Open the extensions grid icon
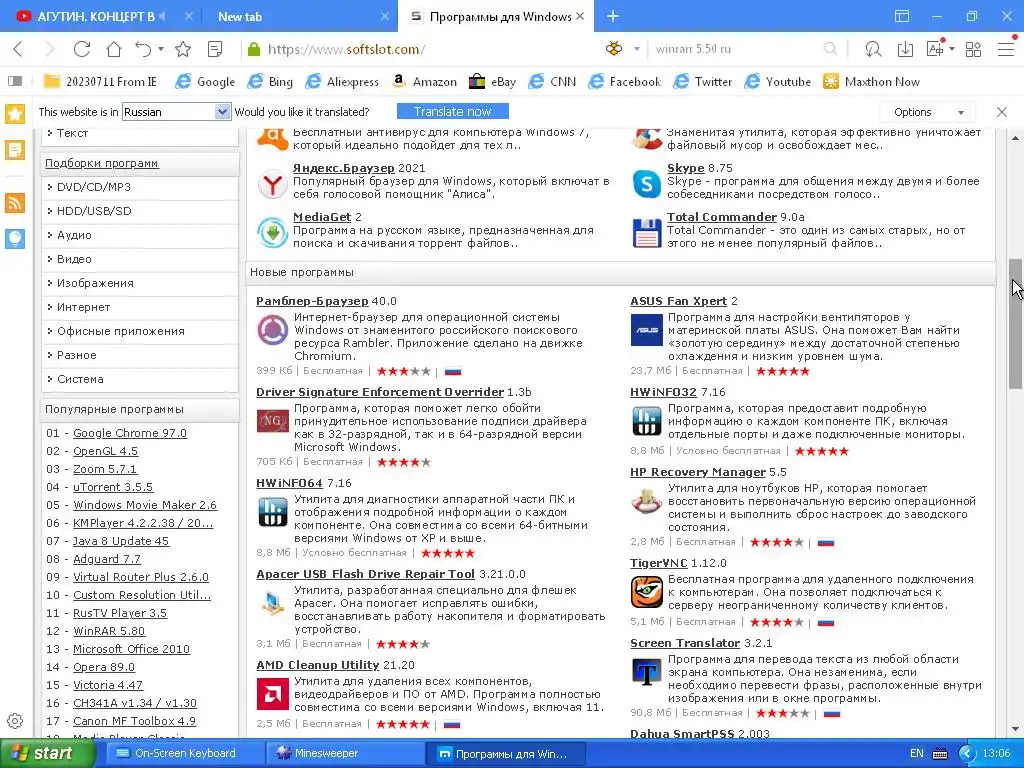This screenshot has width=1024, height=768. tap(973, 49)
